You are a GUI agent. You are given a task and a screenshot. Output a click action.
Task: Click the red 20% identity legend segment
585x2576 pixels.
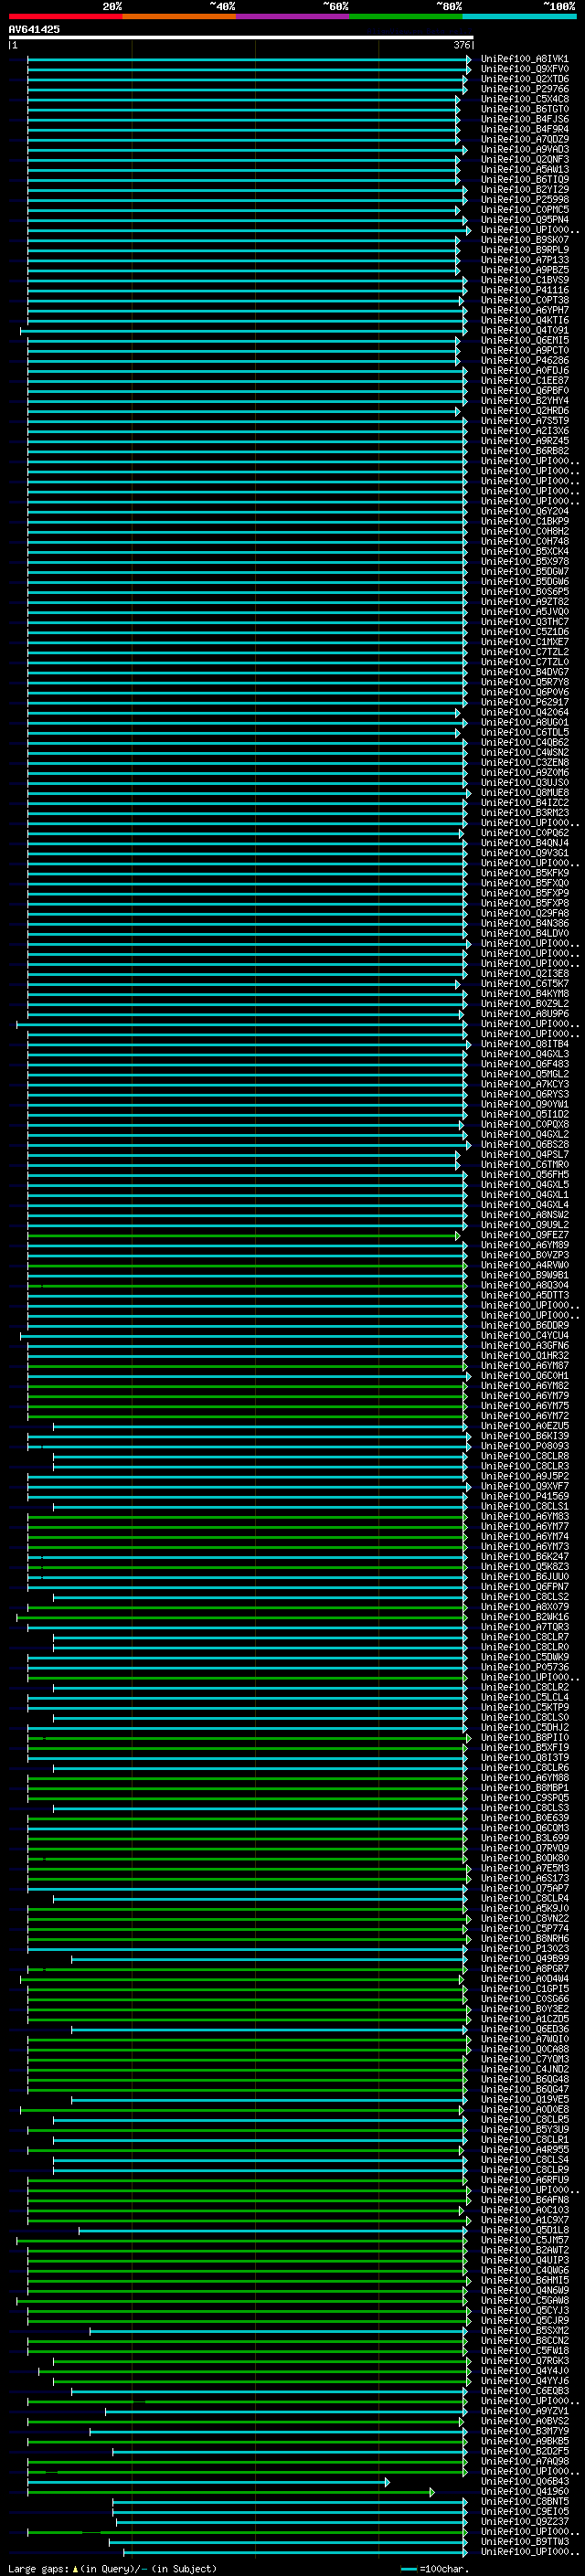65,16
